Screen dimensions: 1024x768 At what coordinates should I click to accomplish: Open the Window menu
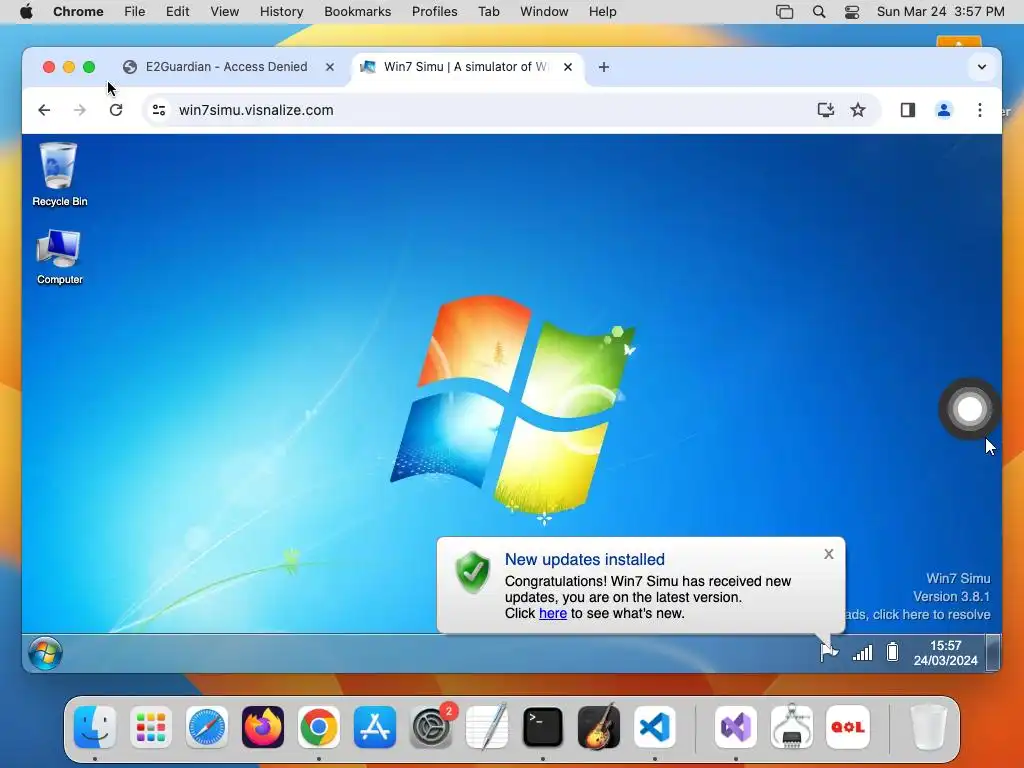click(544, 12)
